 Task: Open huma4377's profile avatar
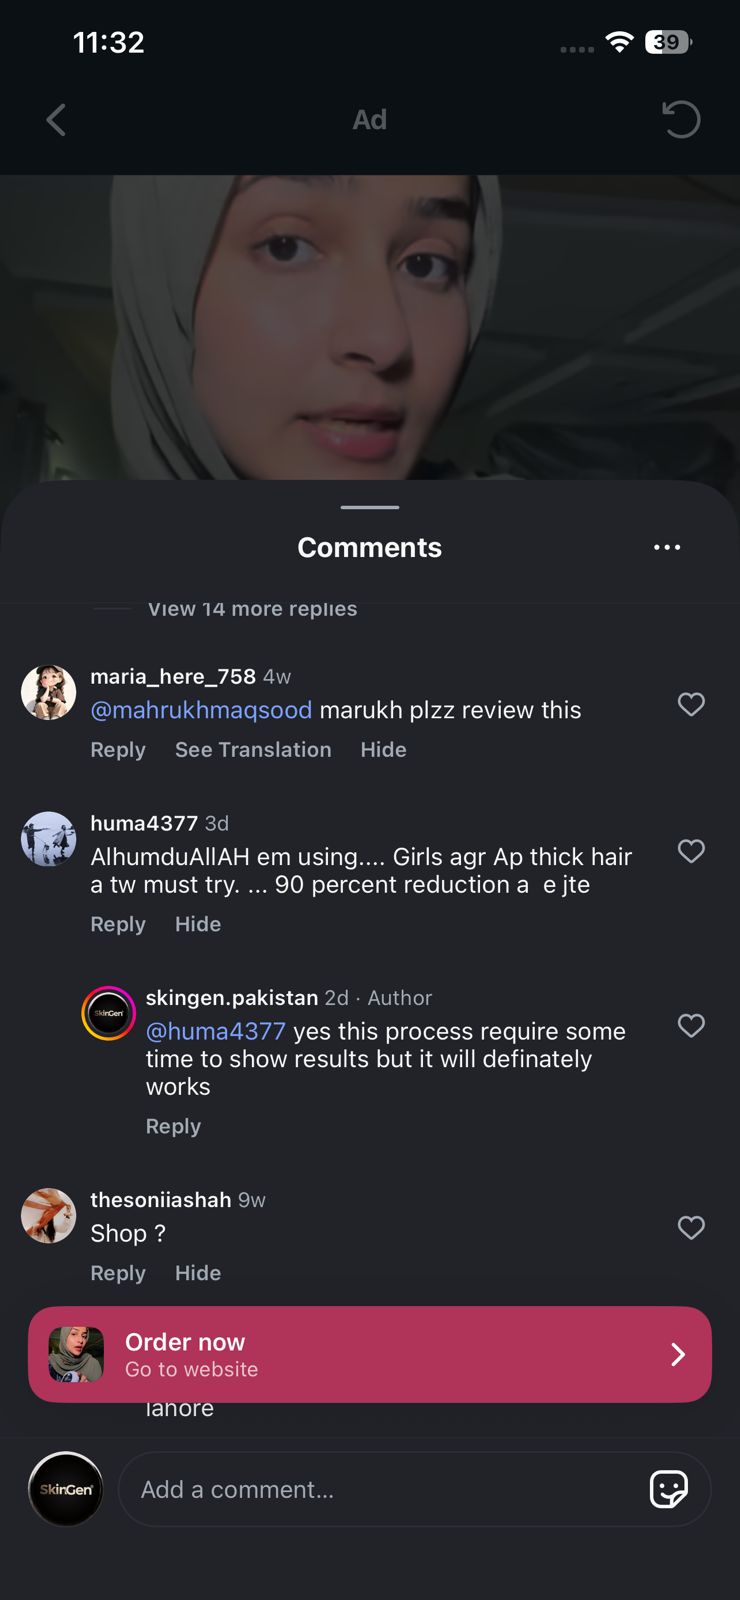click(x=49, y=839)
